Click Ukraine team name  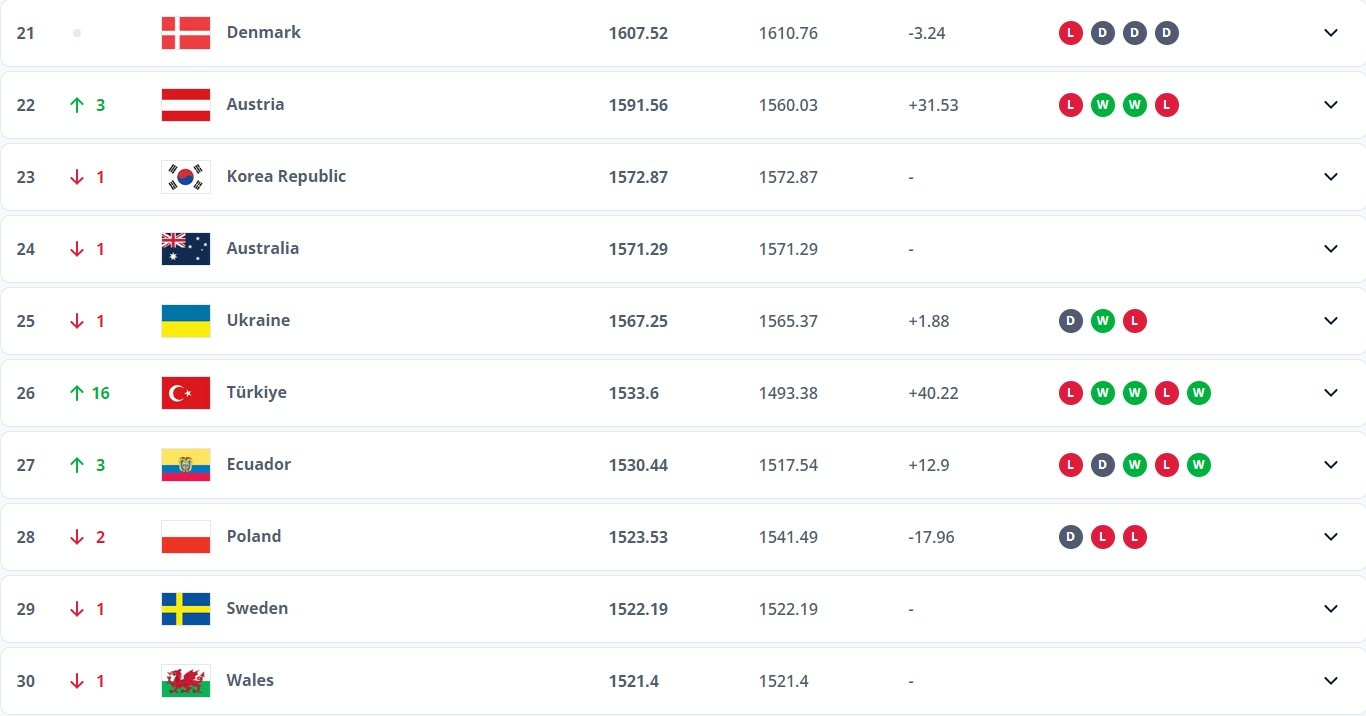[x=258, y=320]
